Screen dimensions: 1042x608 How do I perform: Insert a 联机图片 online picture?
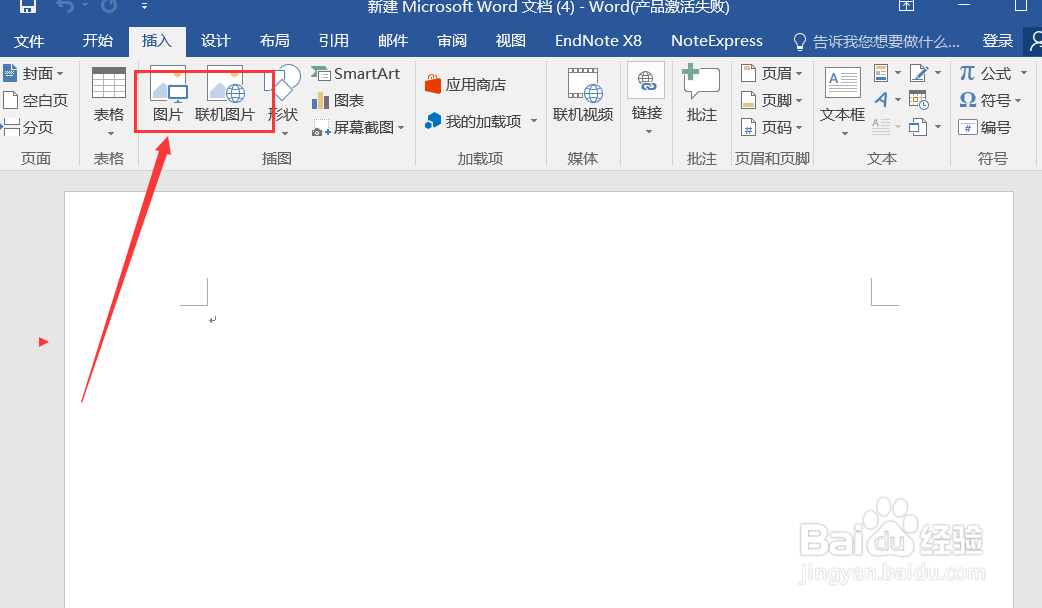coord(225,94)
